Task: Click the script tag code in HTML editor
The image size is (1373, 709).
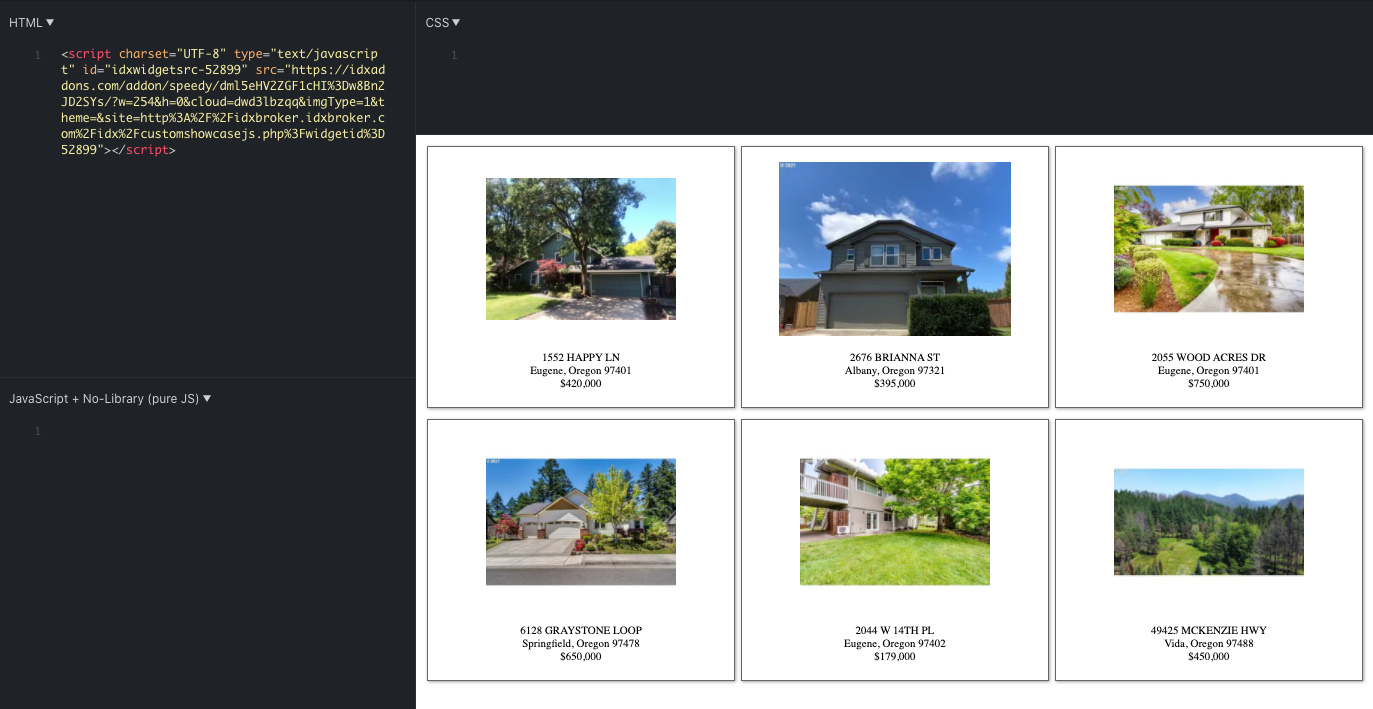Action: tap(222, 102)
